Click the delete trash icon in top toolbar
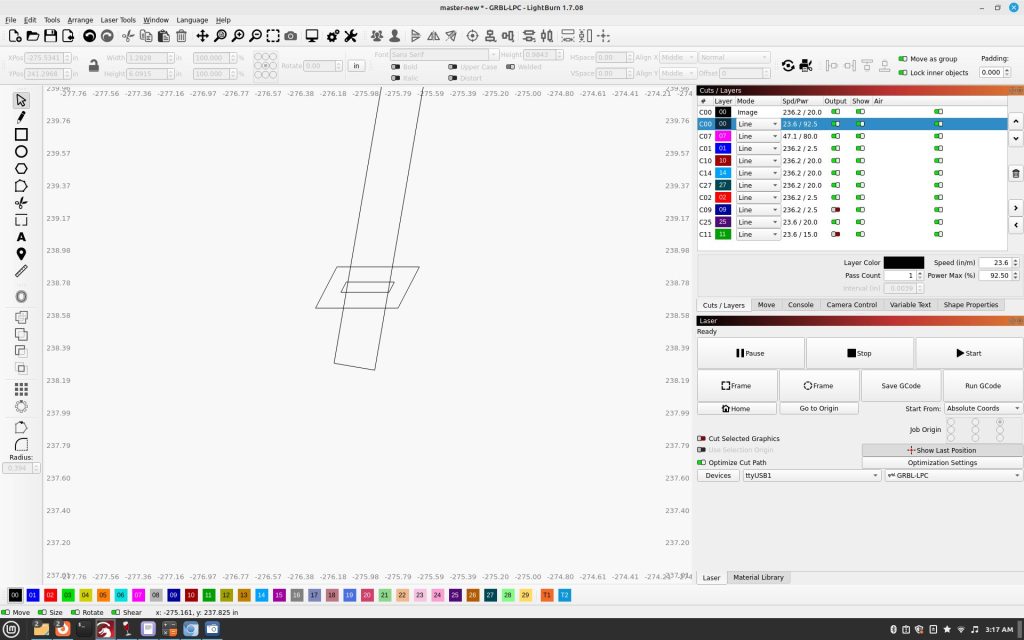The image size is (1024, 640). [181, 36]
